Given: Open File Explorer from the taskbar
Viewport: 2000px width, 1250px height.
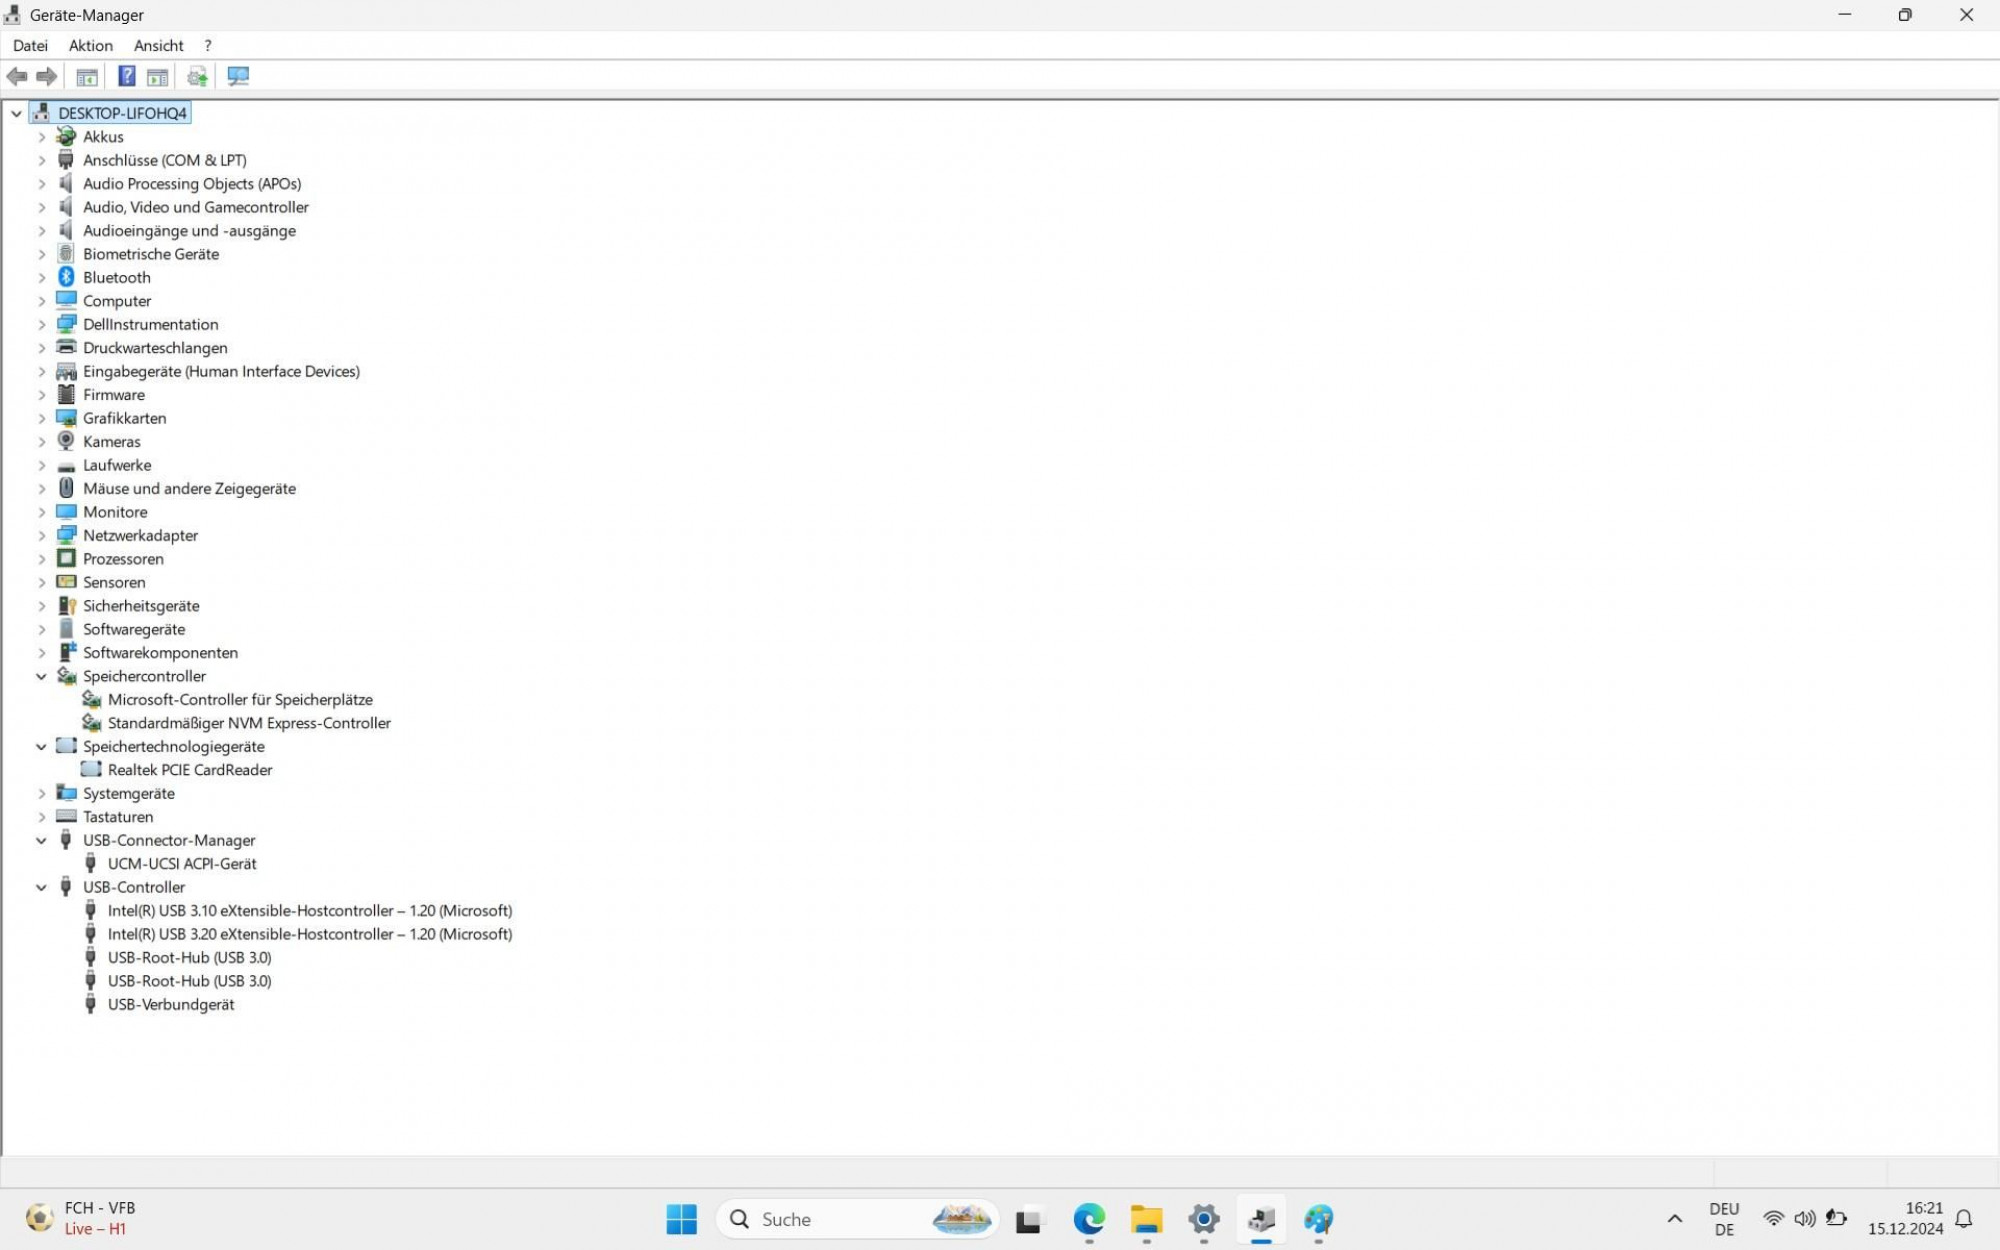Looking at the screenshot, I should point(1146,1219).
